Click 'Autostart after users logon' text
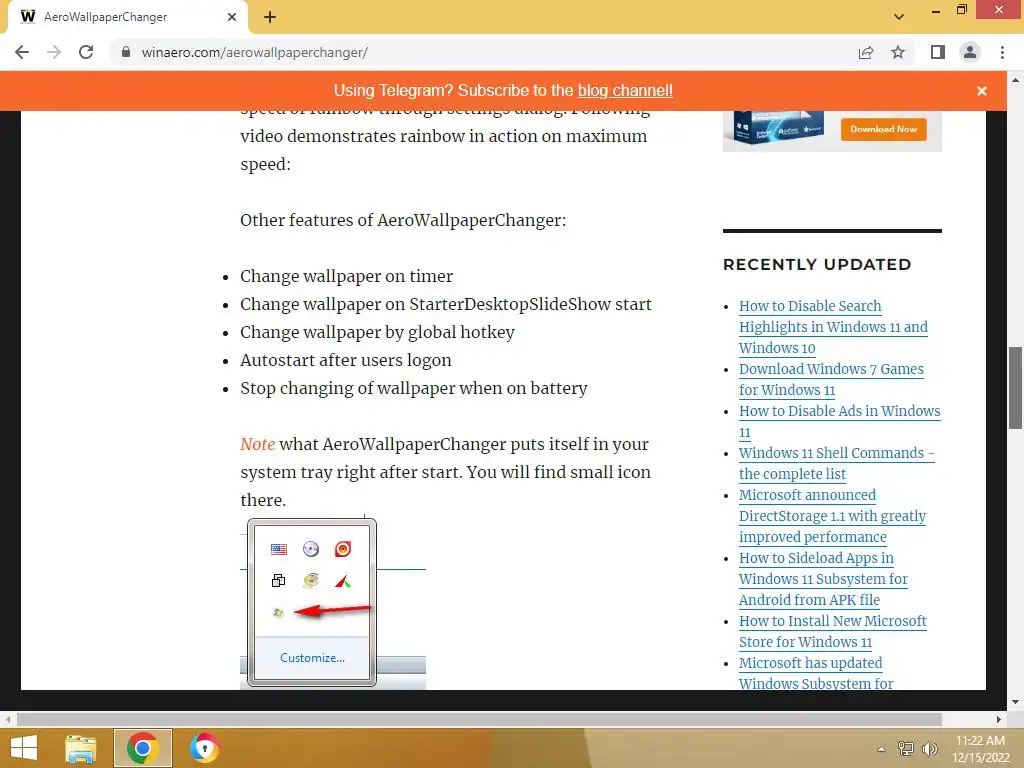Image resolution: width=1024 pixels, height=768 pixels. pos(345,360)
